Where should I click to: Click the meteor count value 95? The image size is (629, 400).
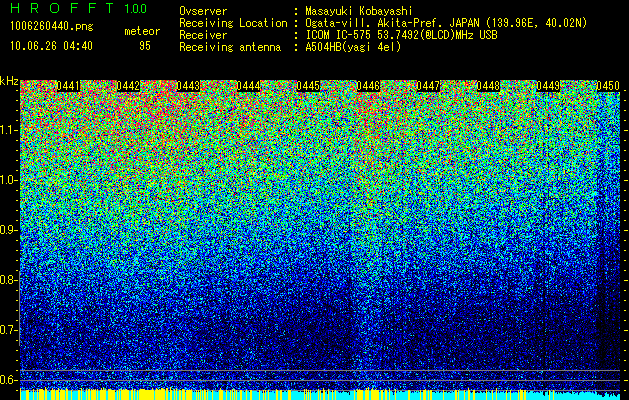click(x=145, y=46)
